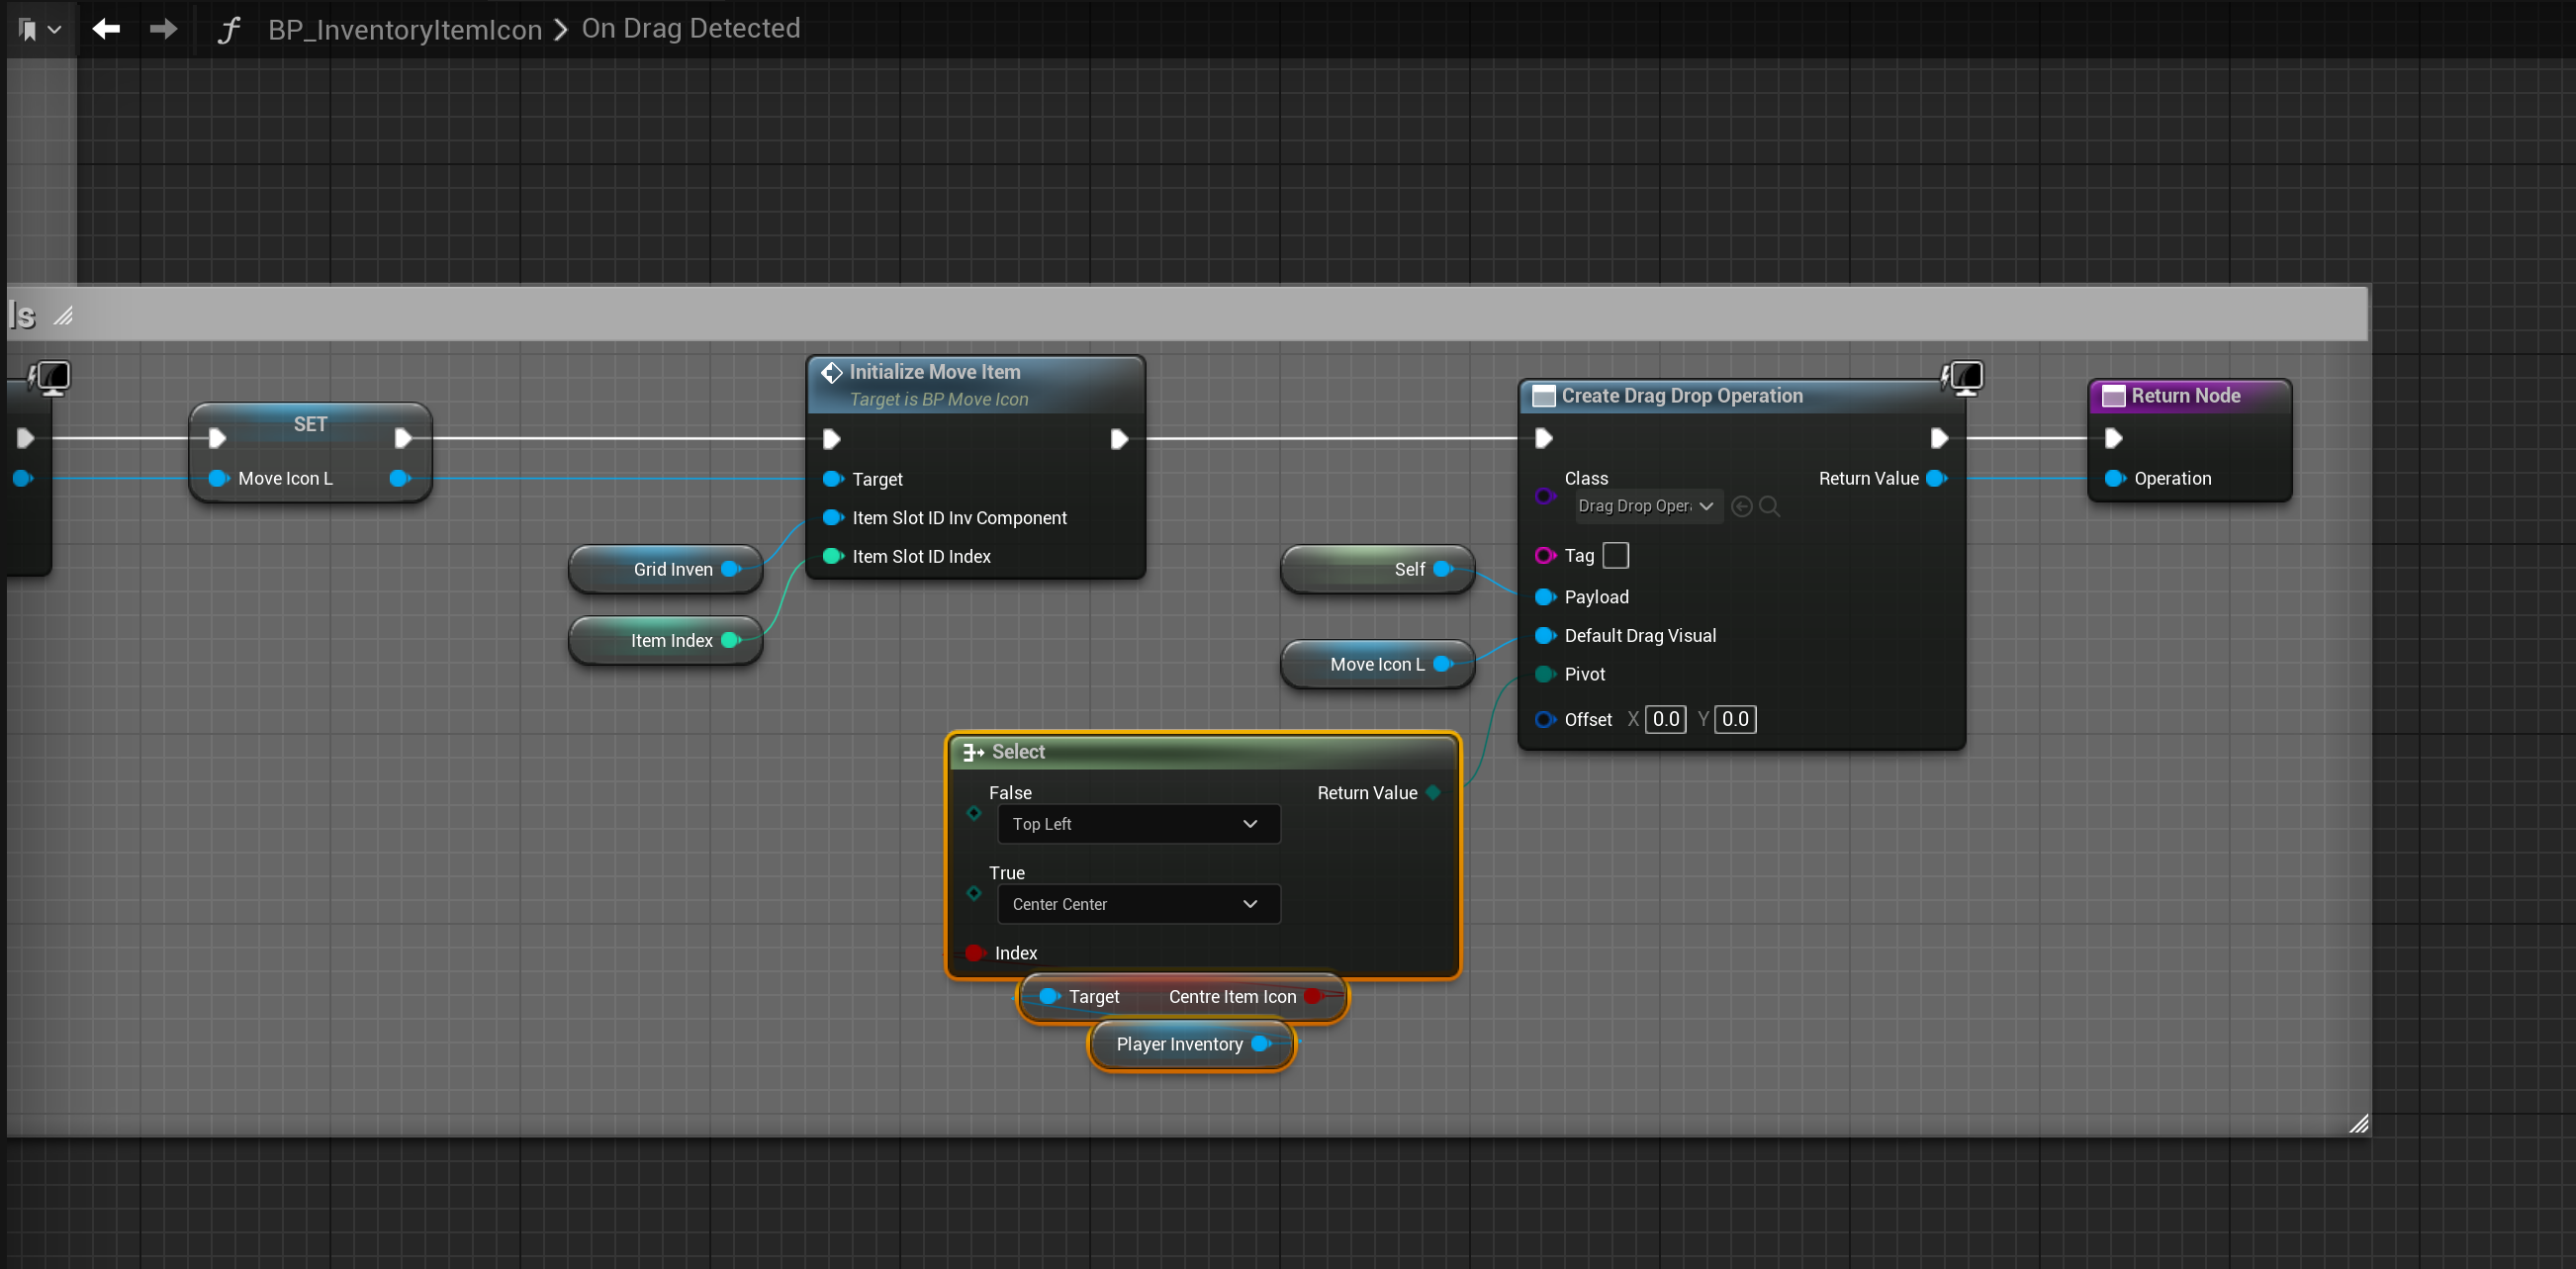
Task: Click BP_InventoryItemIcon breadcrumb link
Action: point(404,30)
